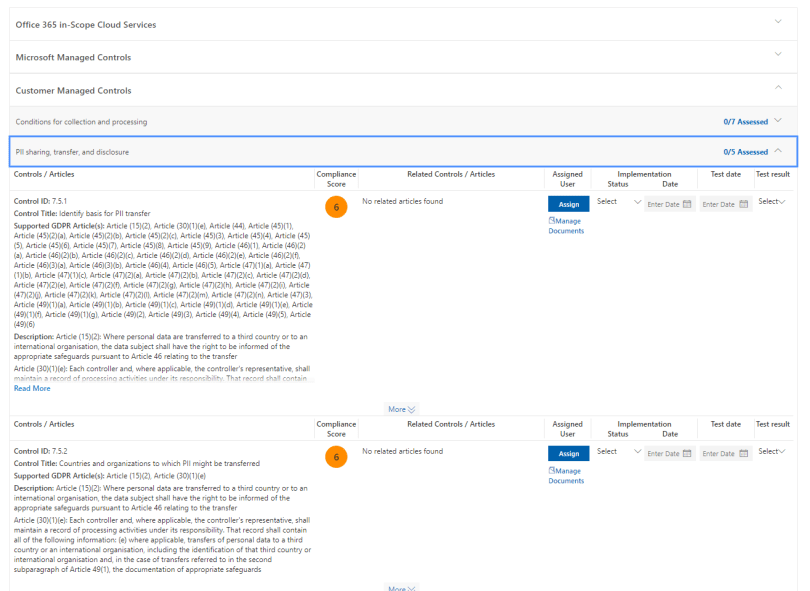Image resolution: width=810 pixels, height=591 pixels.
Task: Expand More below control 7.5.1 details
Action: coord(400,409)
